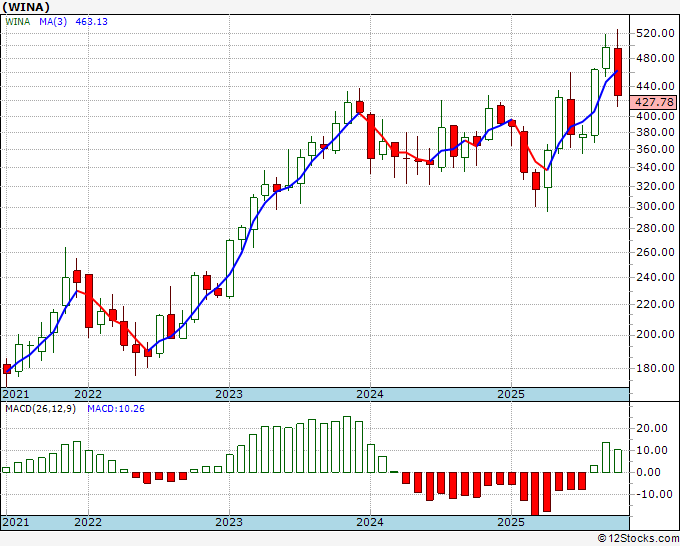Select the 320.00 price axis label
This screenshot has height=546, width=680.
(x=655, y=186)
